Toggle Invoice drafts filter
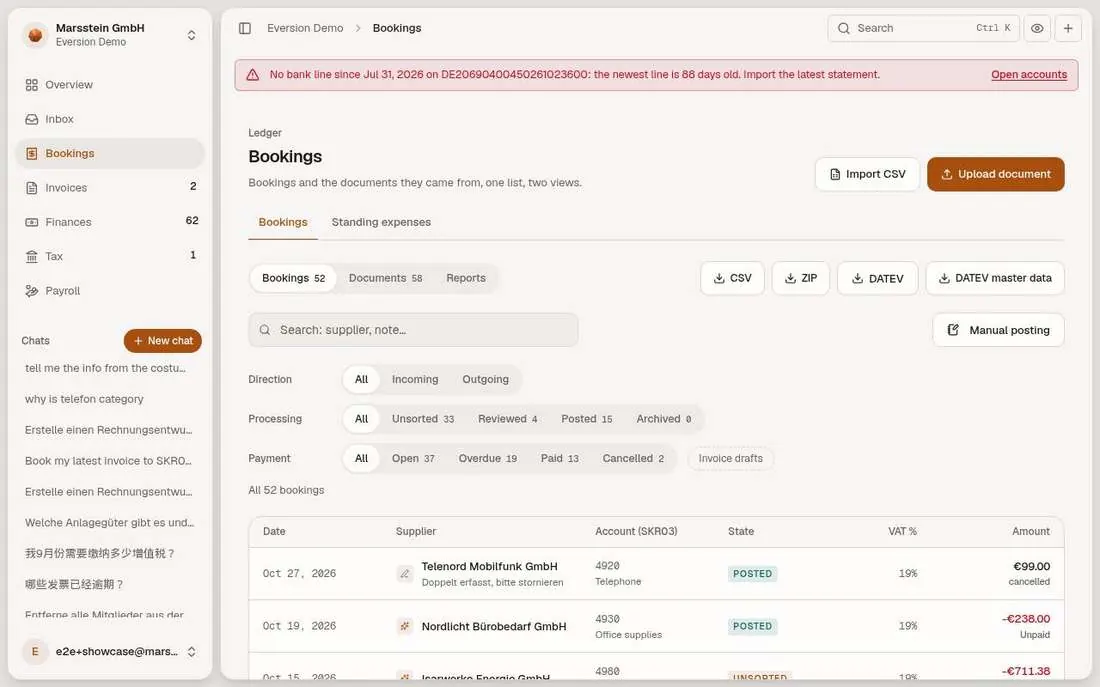 click(730, 458)
